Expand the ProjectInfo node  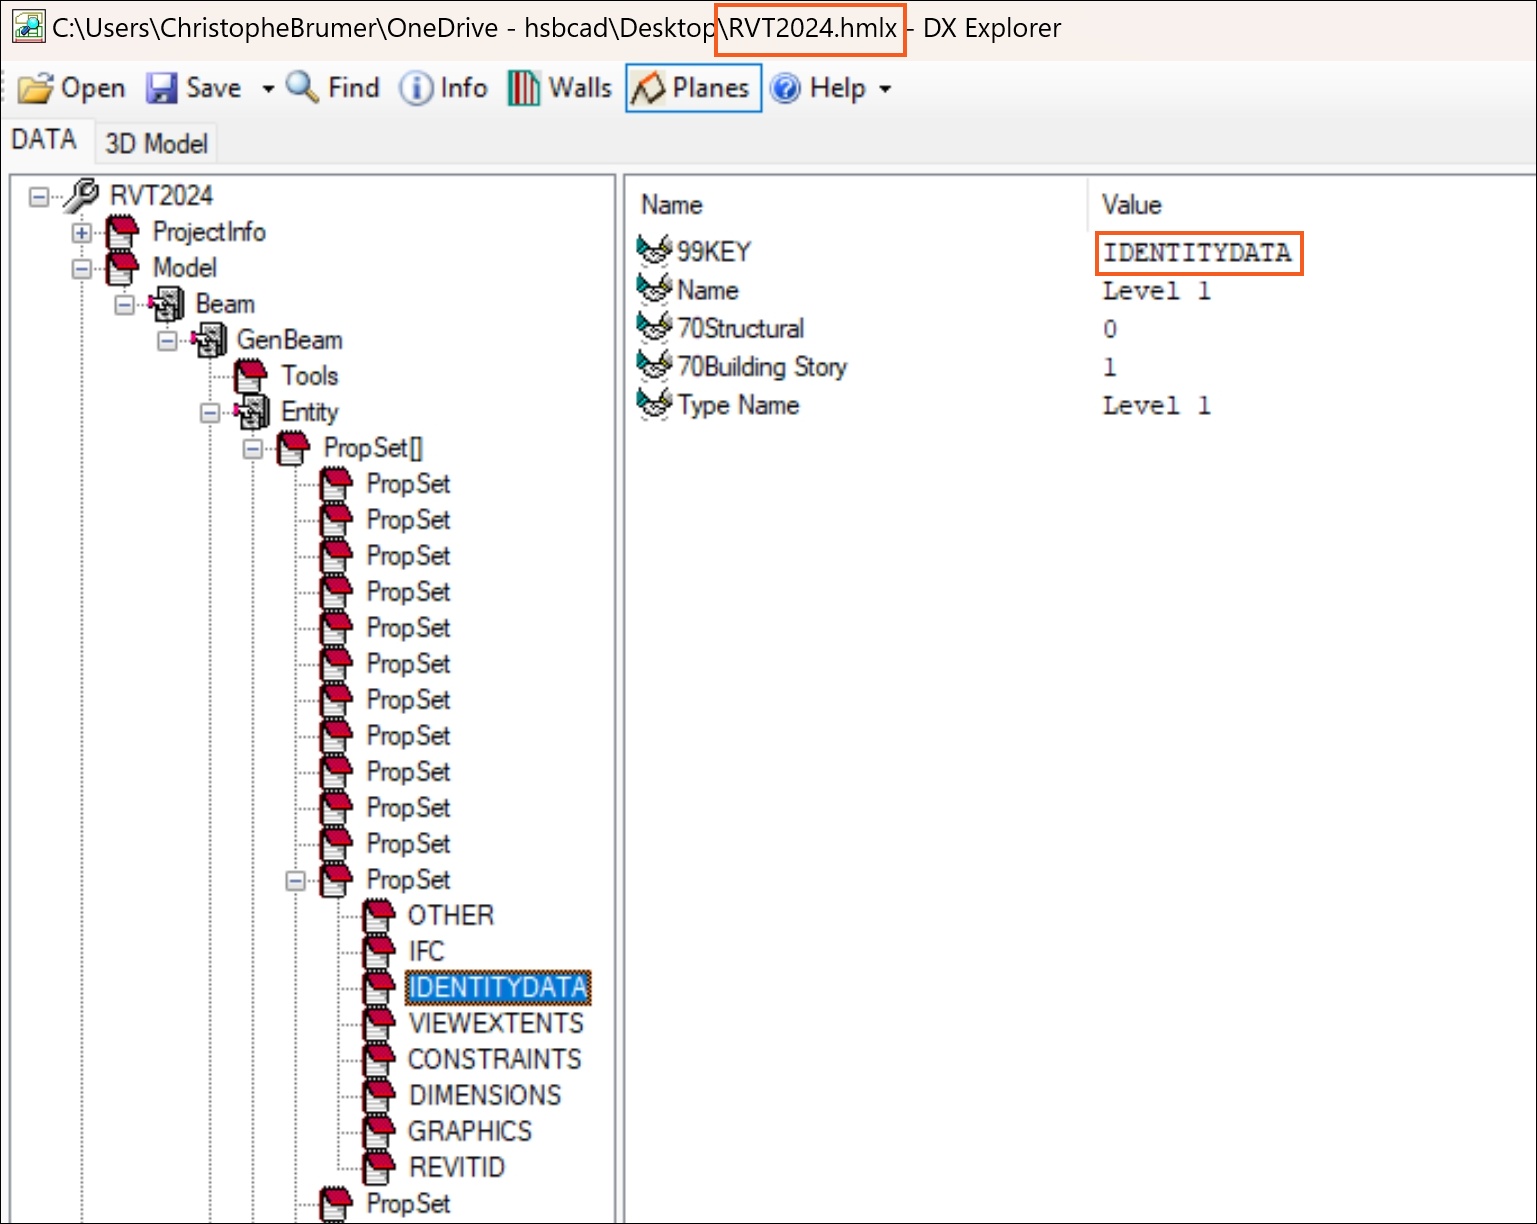pyautogui.click(x=81, y=232)
